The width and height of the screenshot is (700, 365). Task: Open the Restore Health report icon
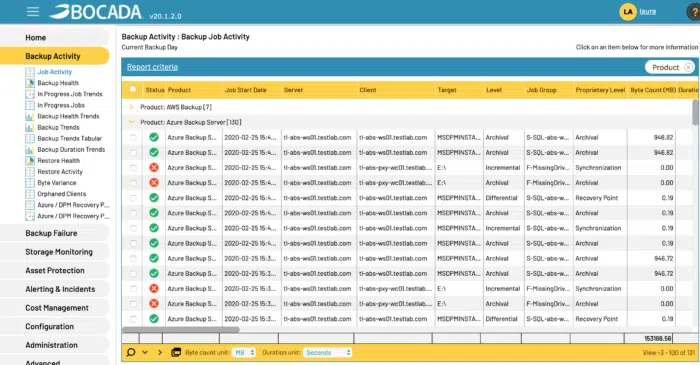[30, 161]
